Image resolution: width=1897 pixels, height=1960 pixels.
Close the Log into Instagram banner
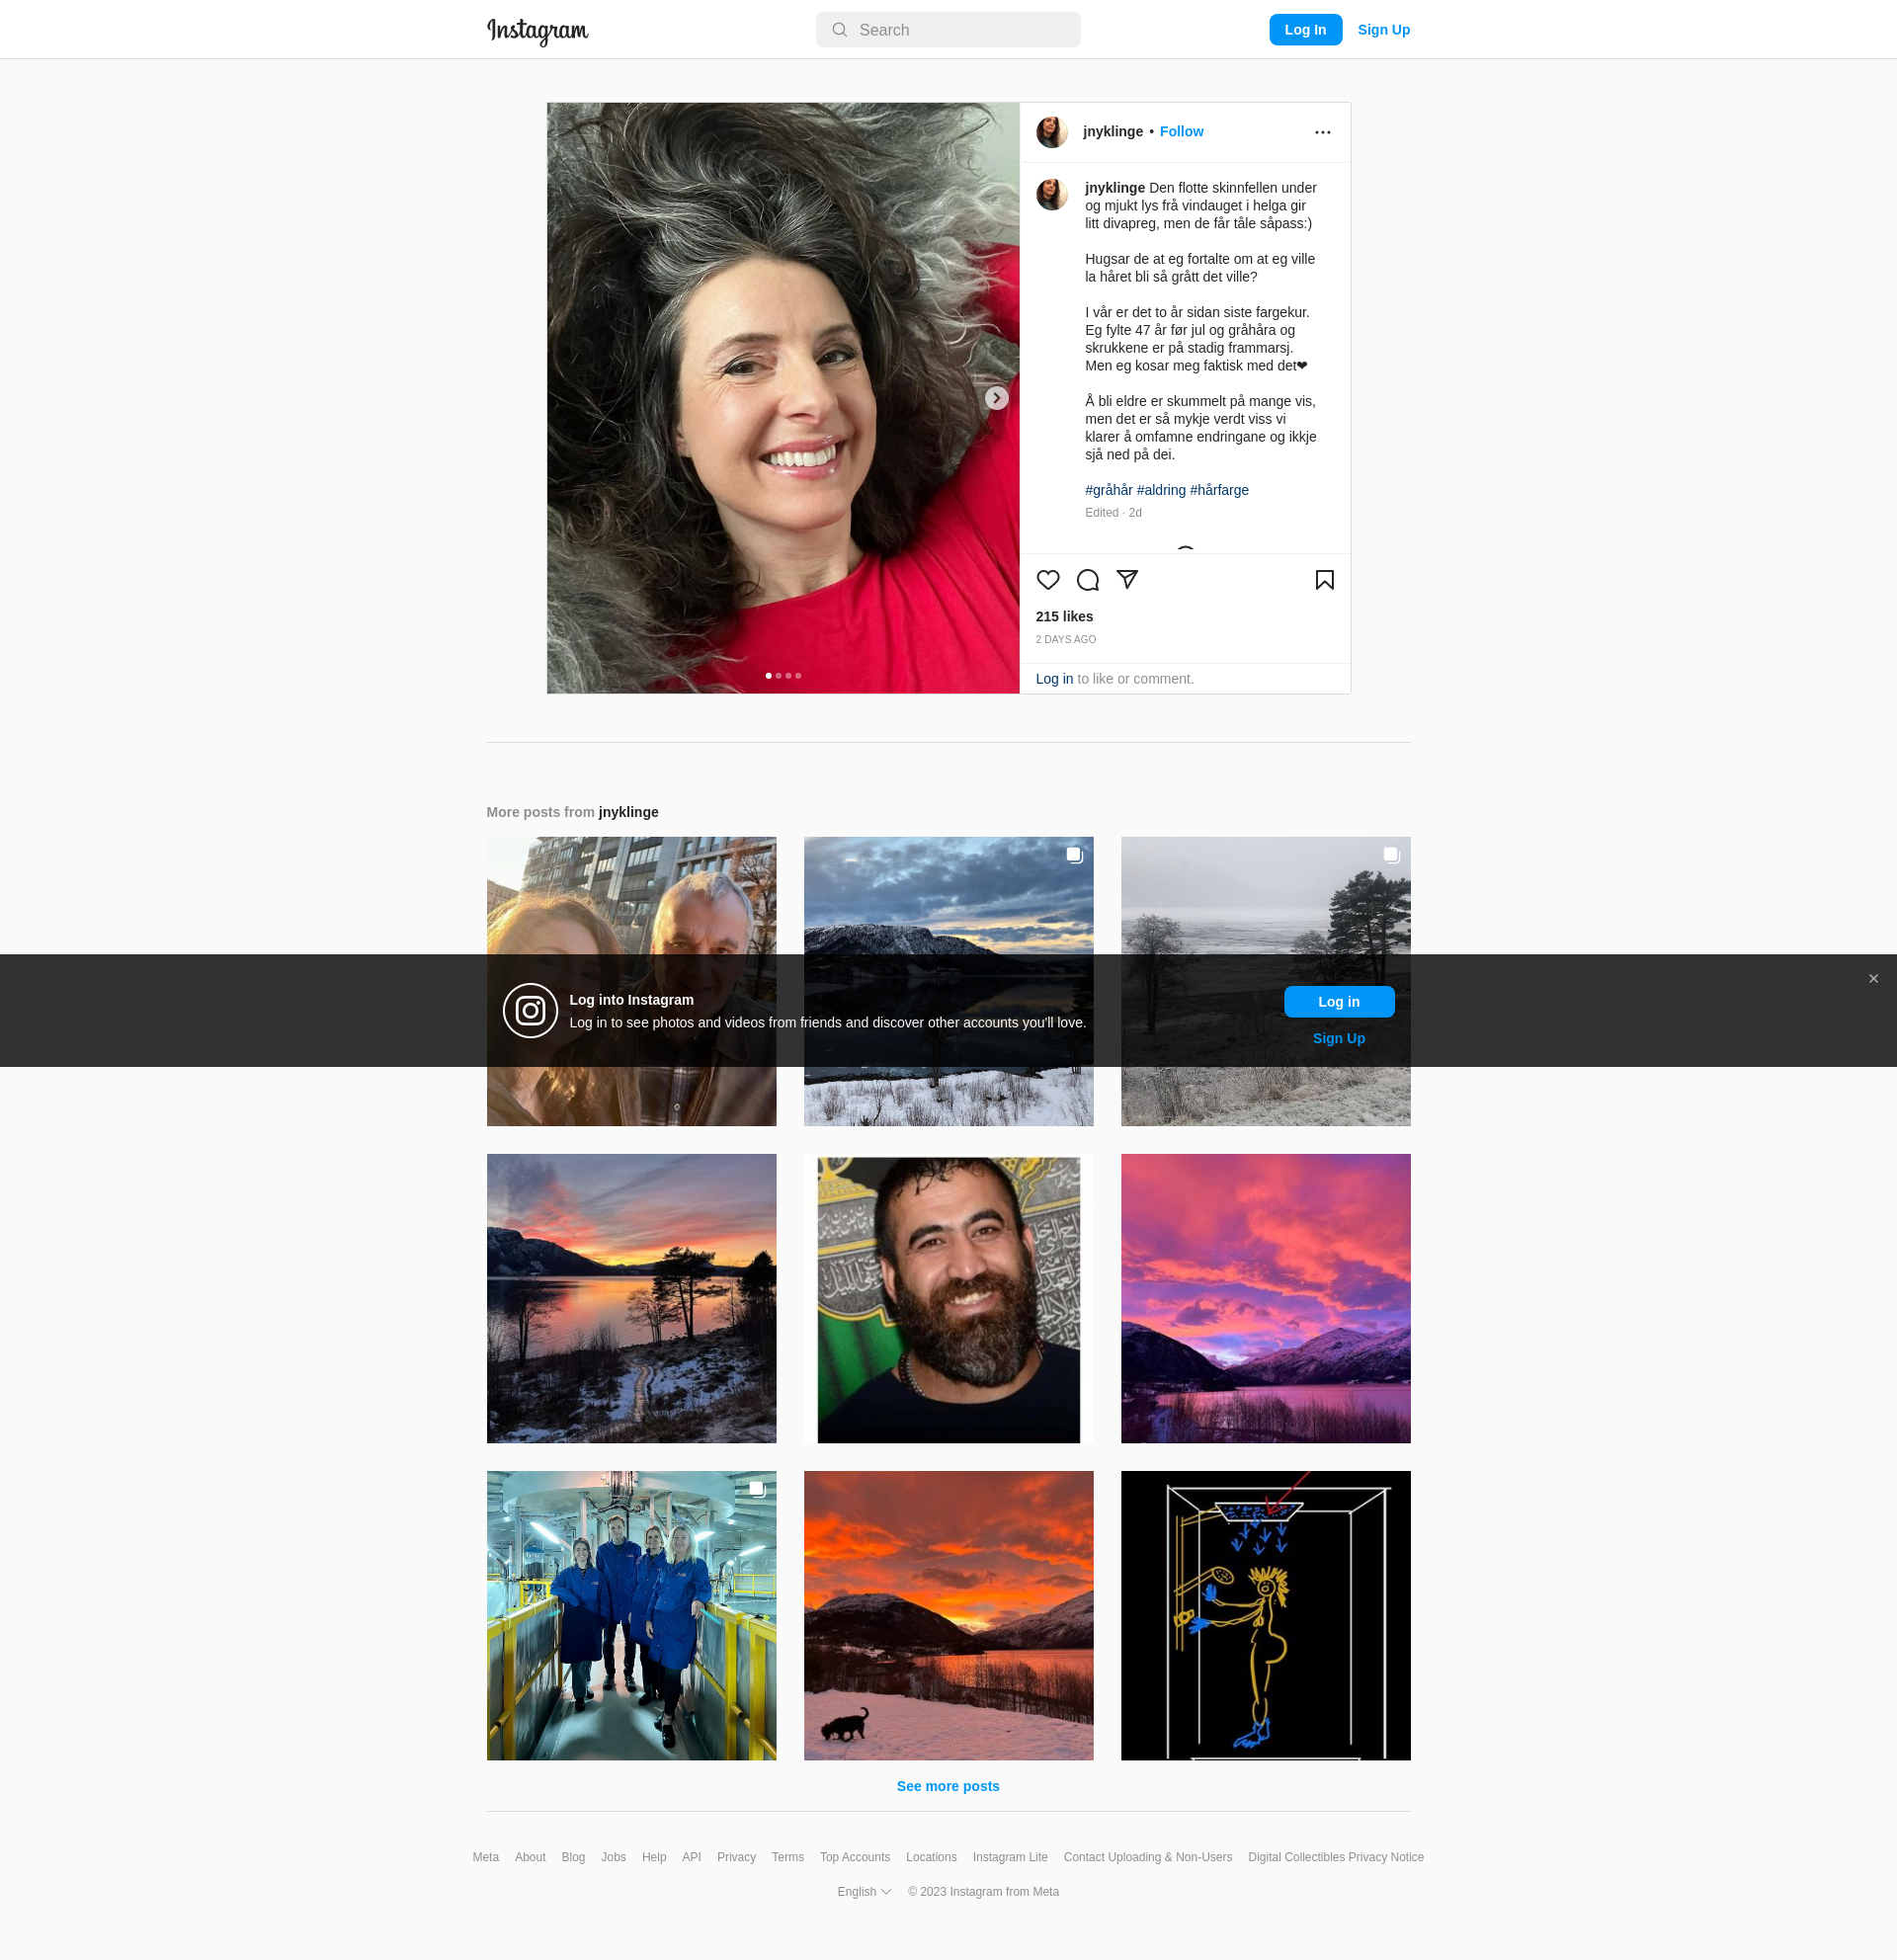pyautogui.click(x=1873, y=979)
